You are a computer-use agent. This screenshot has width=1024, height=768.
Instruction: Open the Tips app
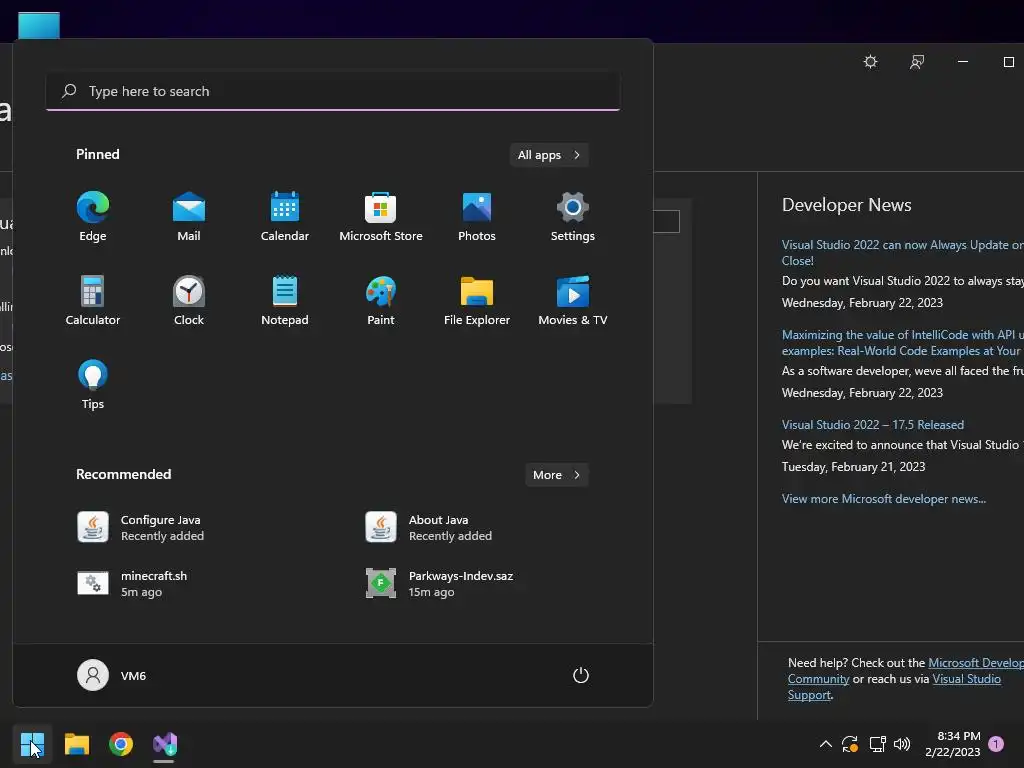(x=93, y=385)
